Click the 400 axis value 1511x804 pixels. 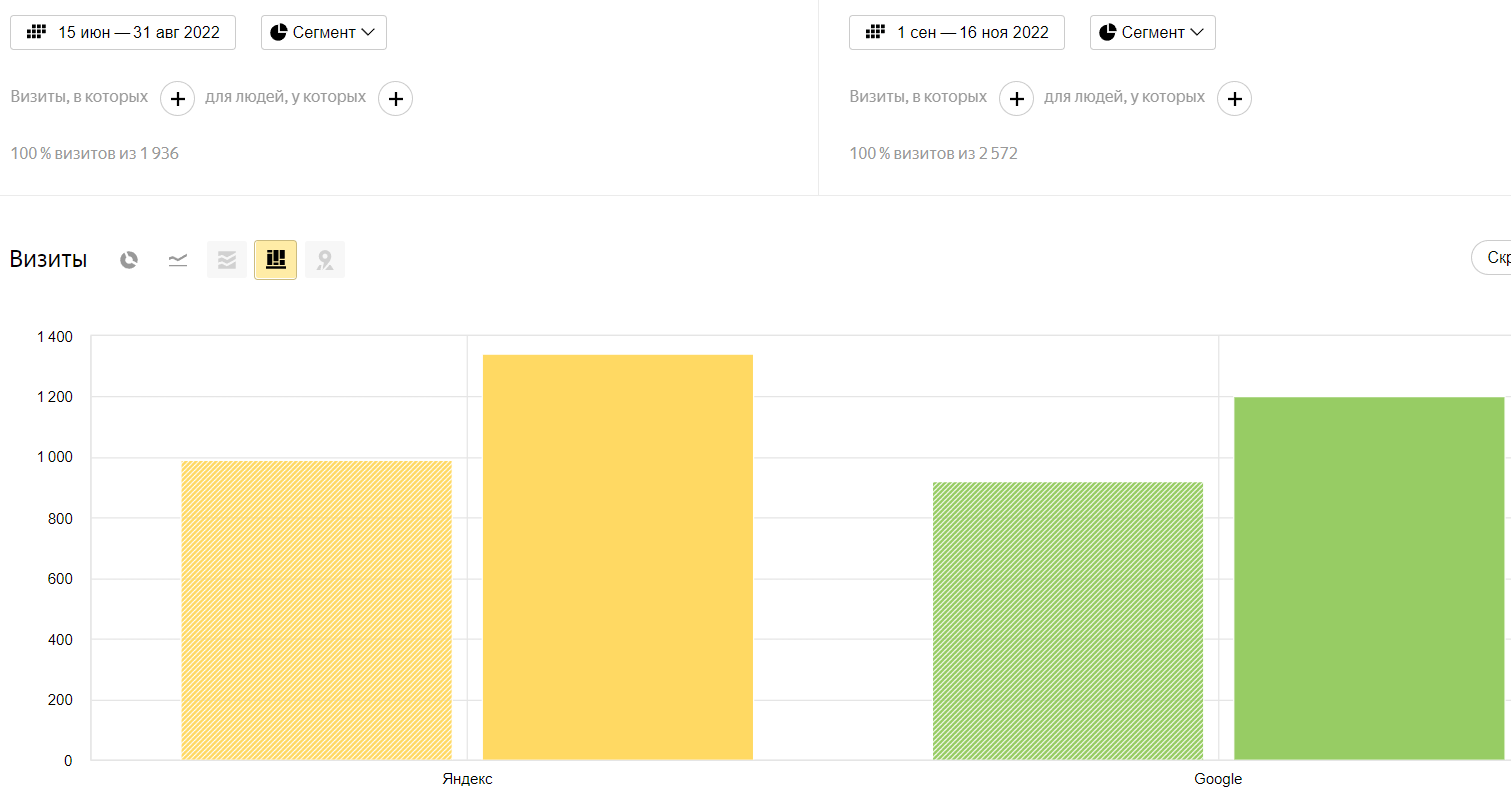[x=60, y=639]
